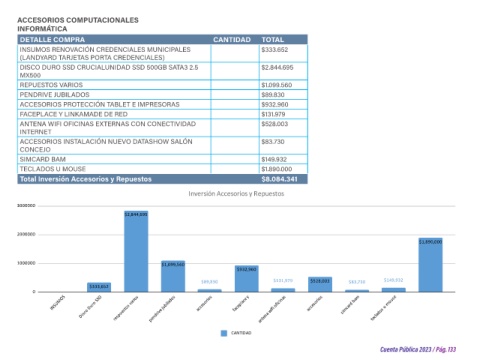Click the $528.003 chart bar
The image size is (480, 360).
click(320, 284)
